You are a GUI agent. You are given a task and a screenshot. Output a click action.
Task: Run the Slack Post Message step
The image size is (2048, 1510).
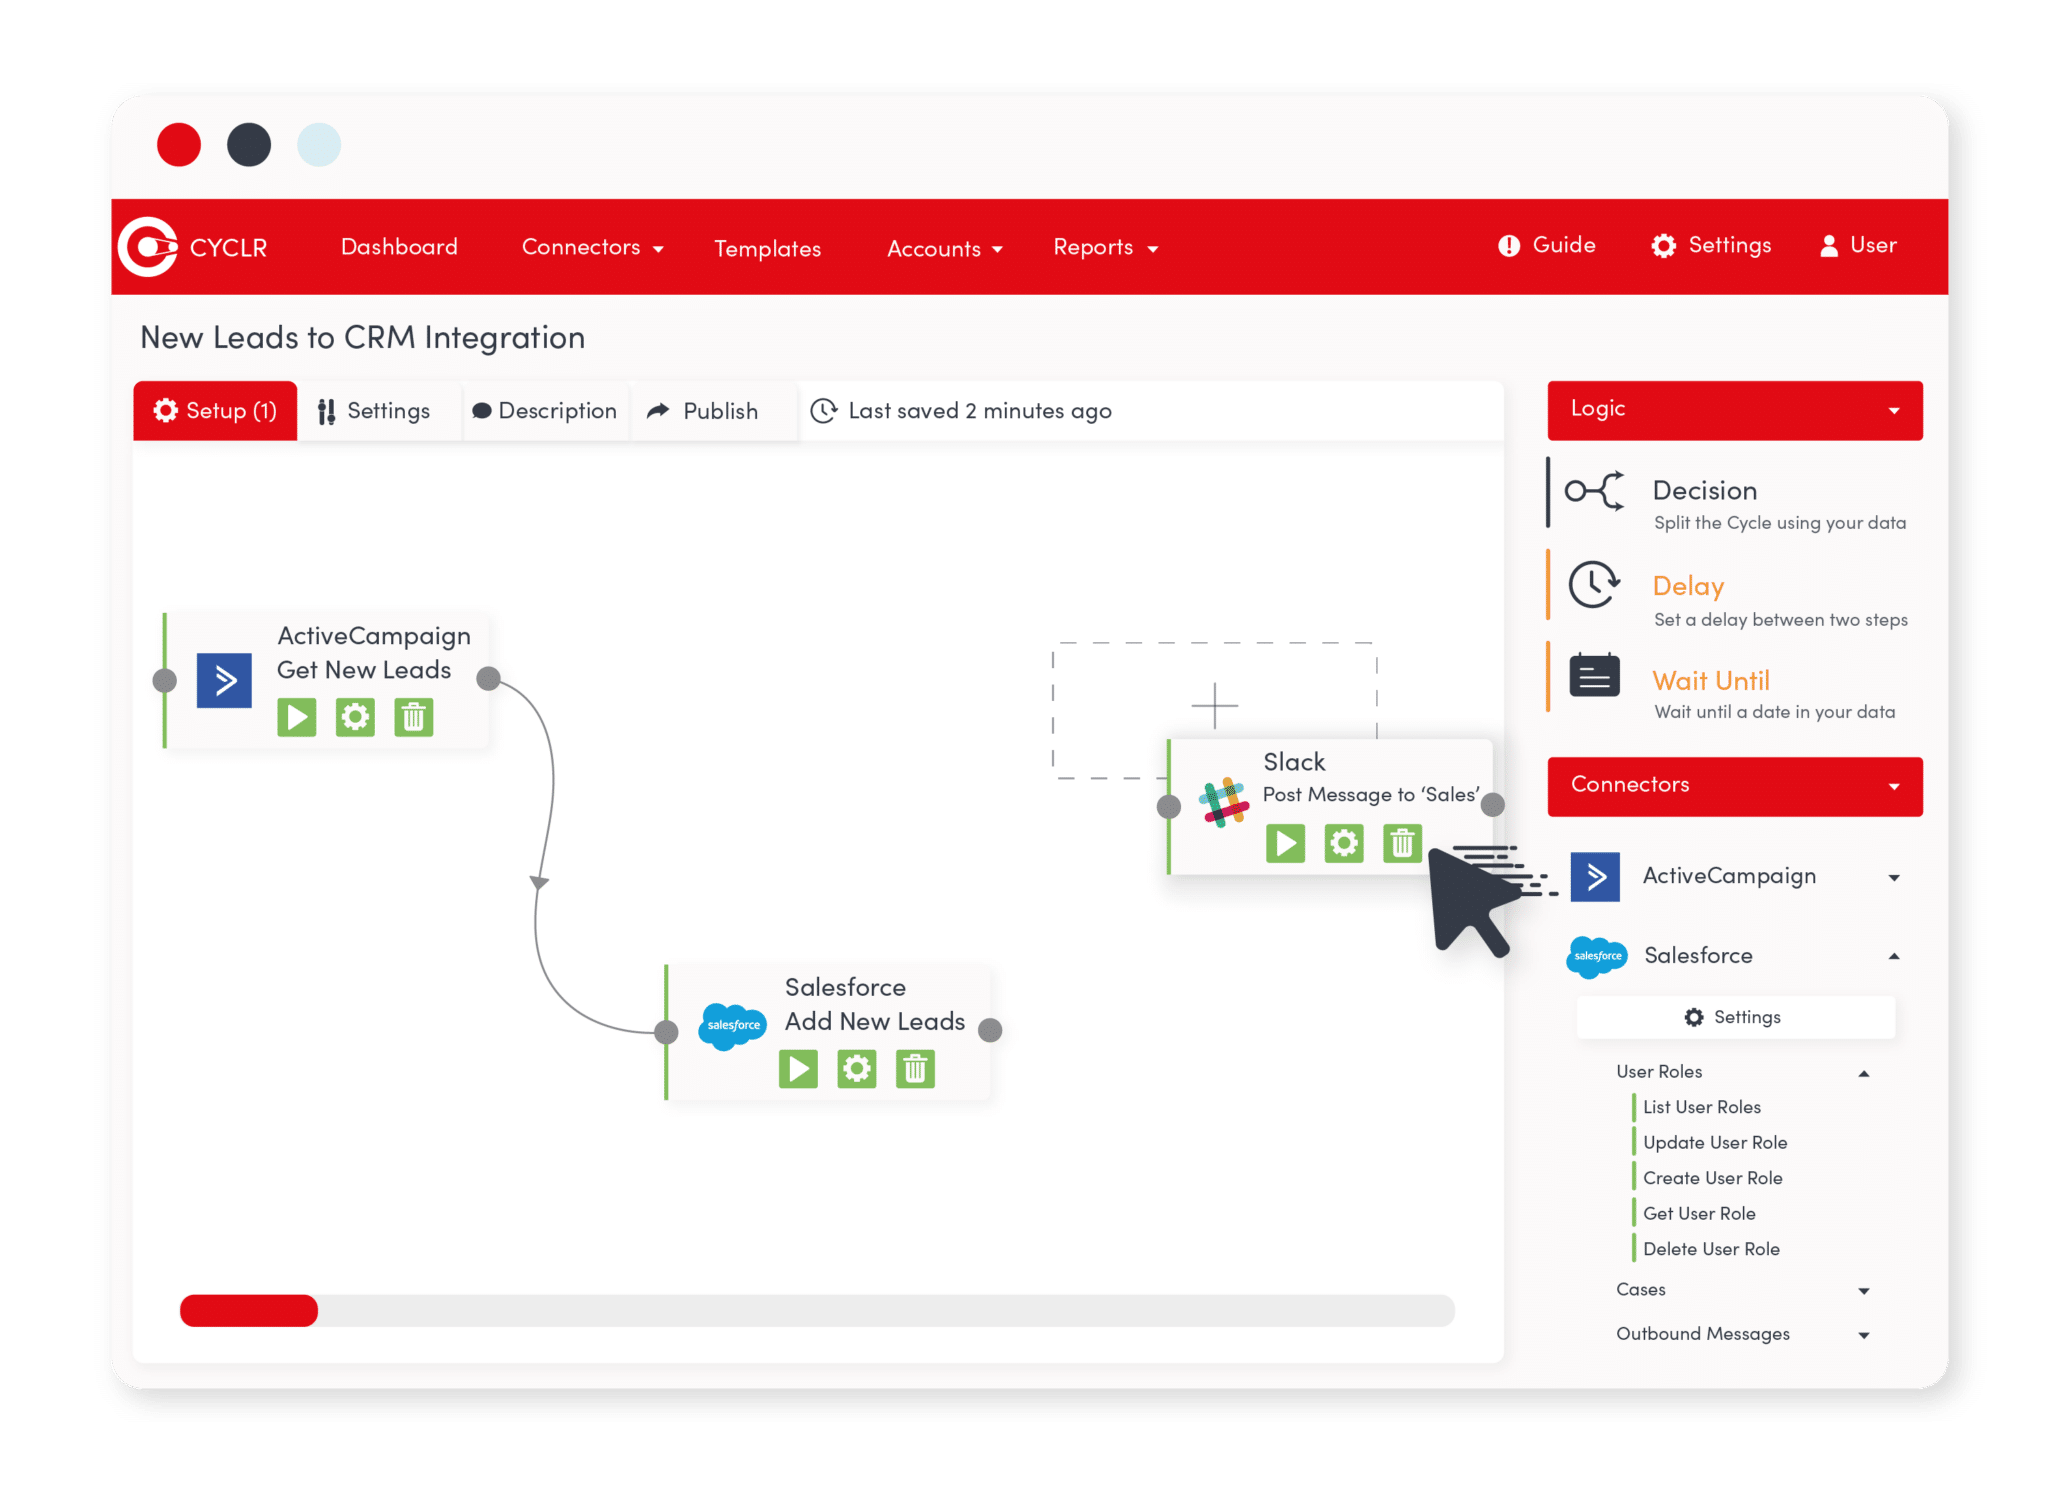pyautogui.click(x=1285, y=843)
